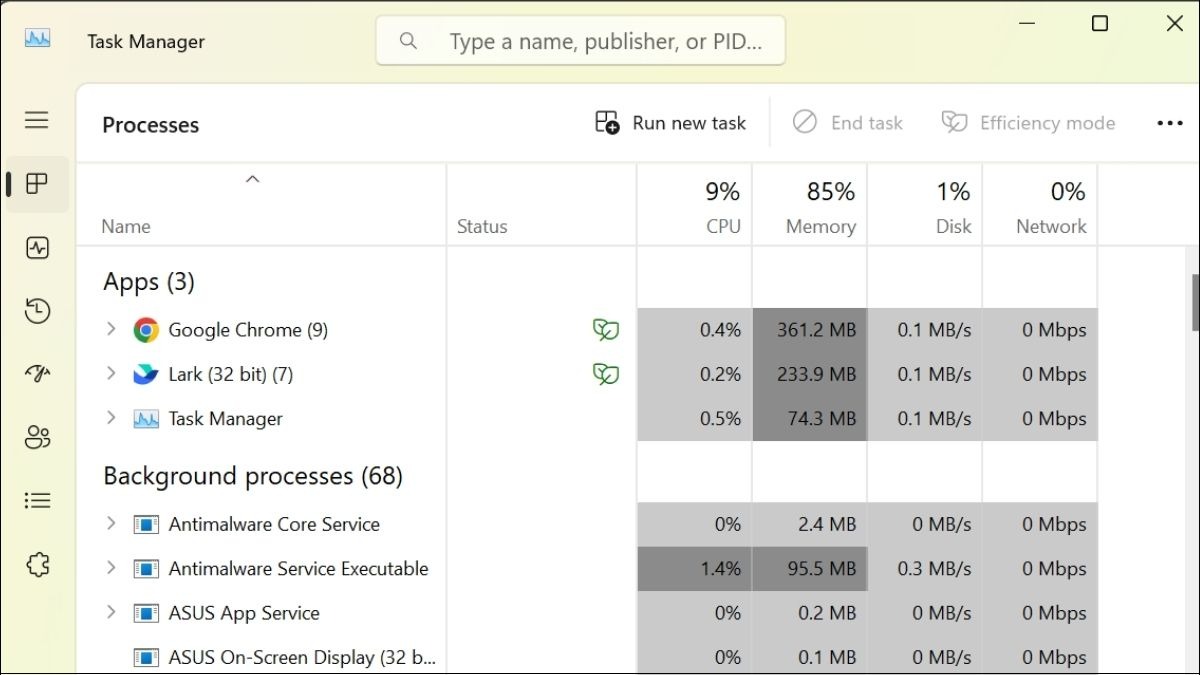Click Task Manager's 74.3 MB memory cell
The height and width of the screenshot is (675, 1200).
coord(810,419)
